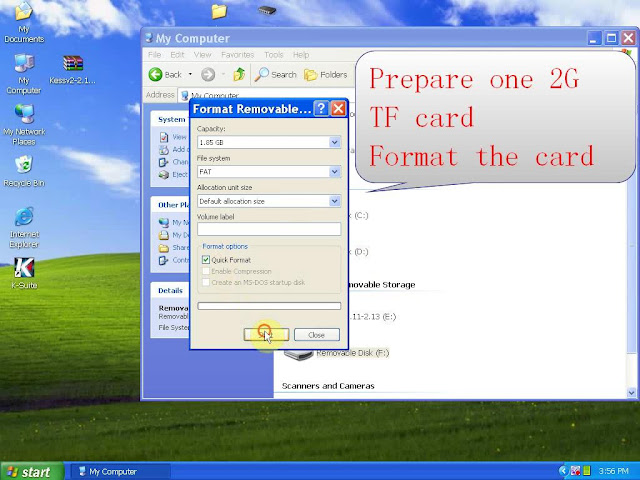Click the Scanners and Cameras heading
Screen dimensions: 640x480
tap(328, 386)
